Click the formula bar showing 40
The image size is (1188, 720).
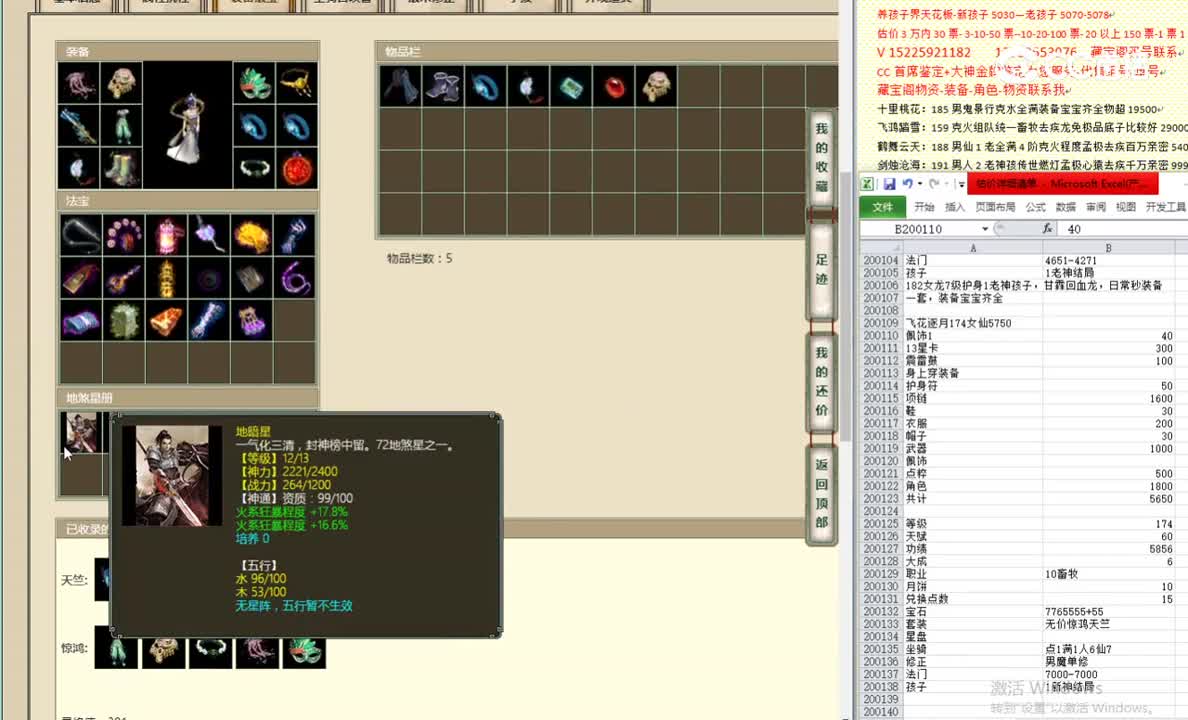click(1123, 229)
